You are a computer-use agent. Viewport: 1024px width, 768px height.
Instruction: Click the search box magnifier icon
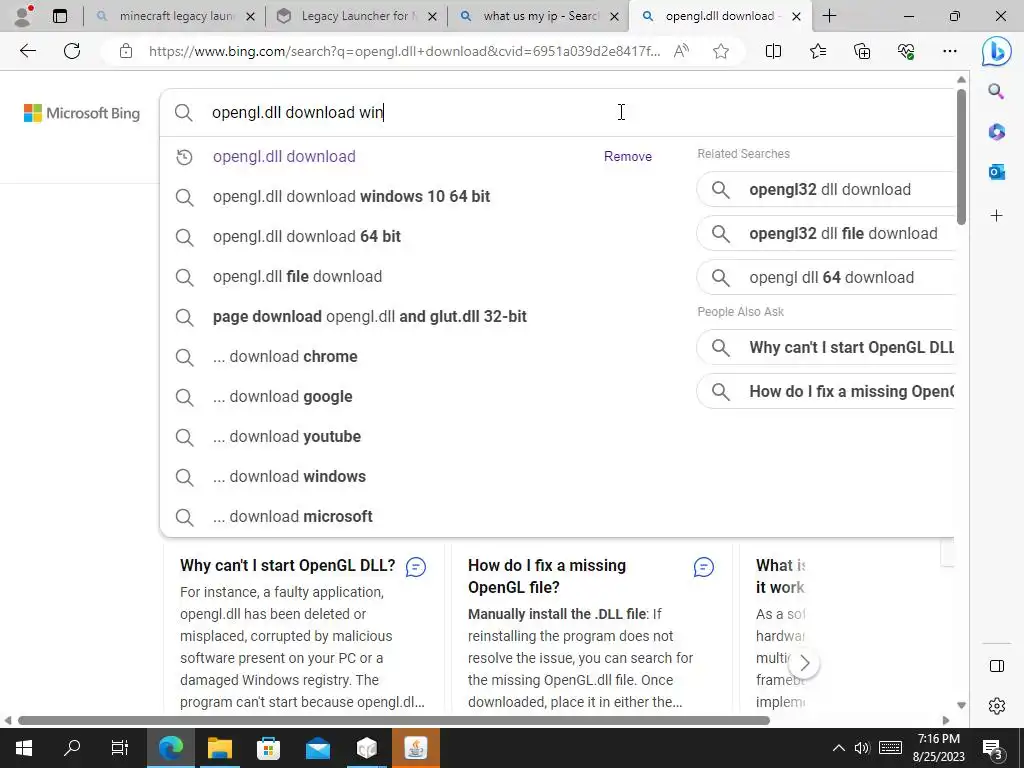coord(184,112)
